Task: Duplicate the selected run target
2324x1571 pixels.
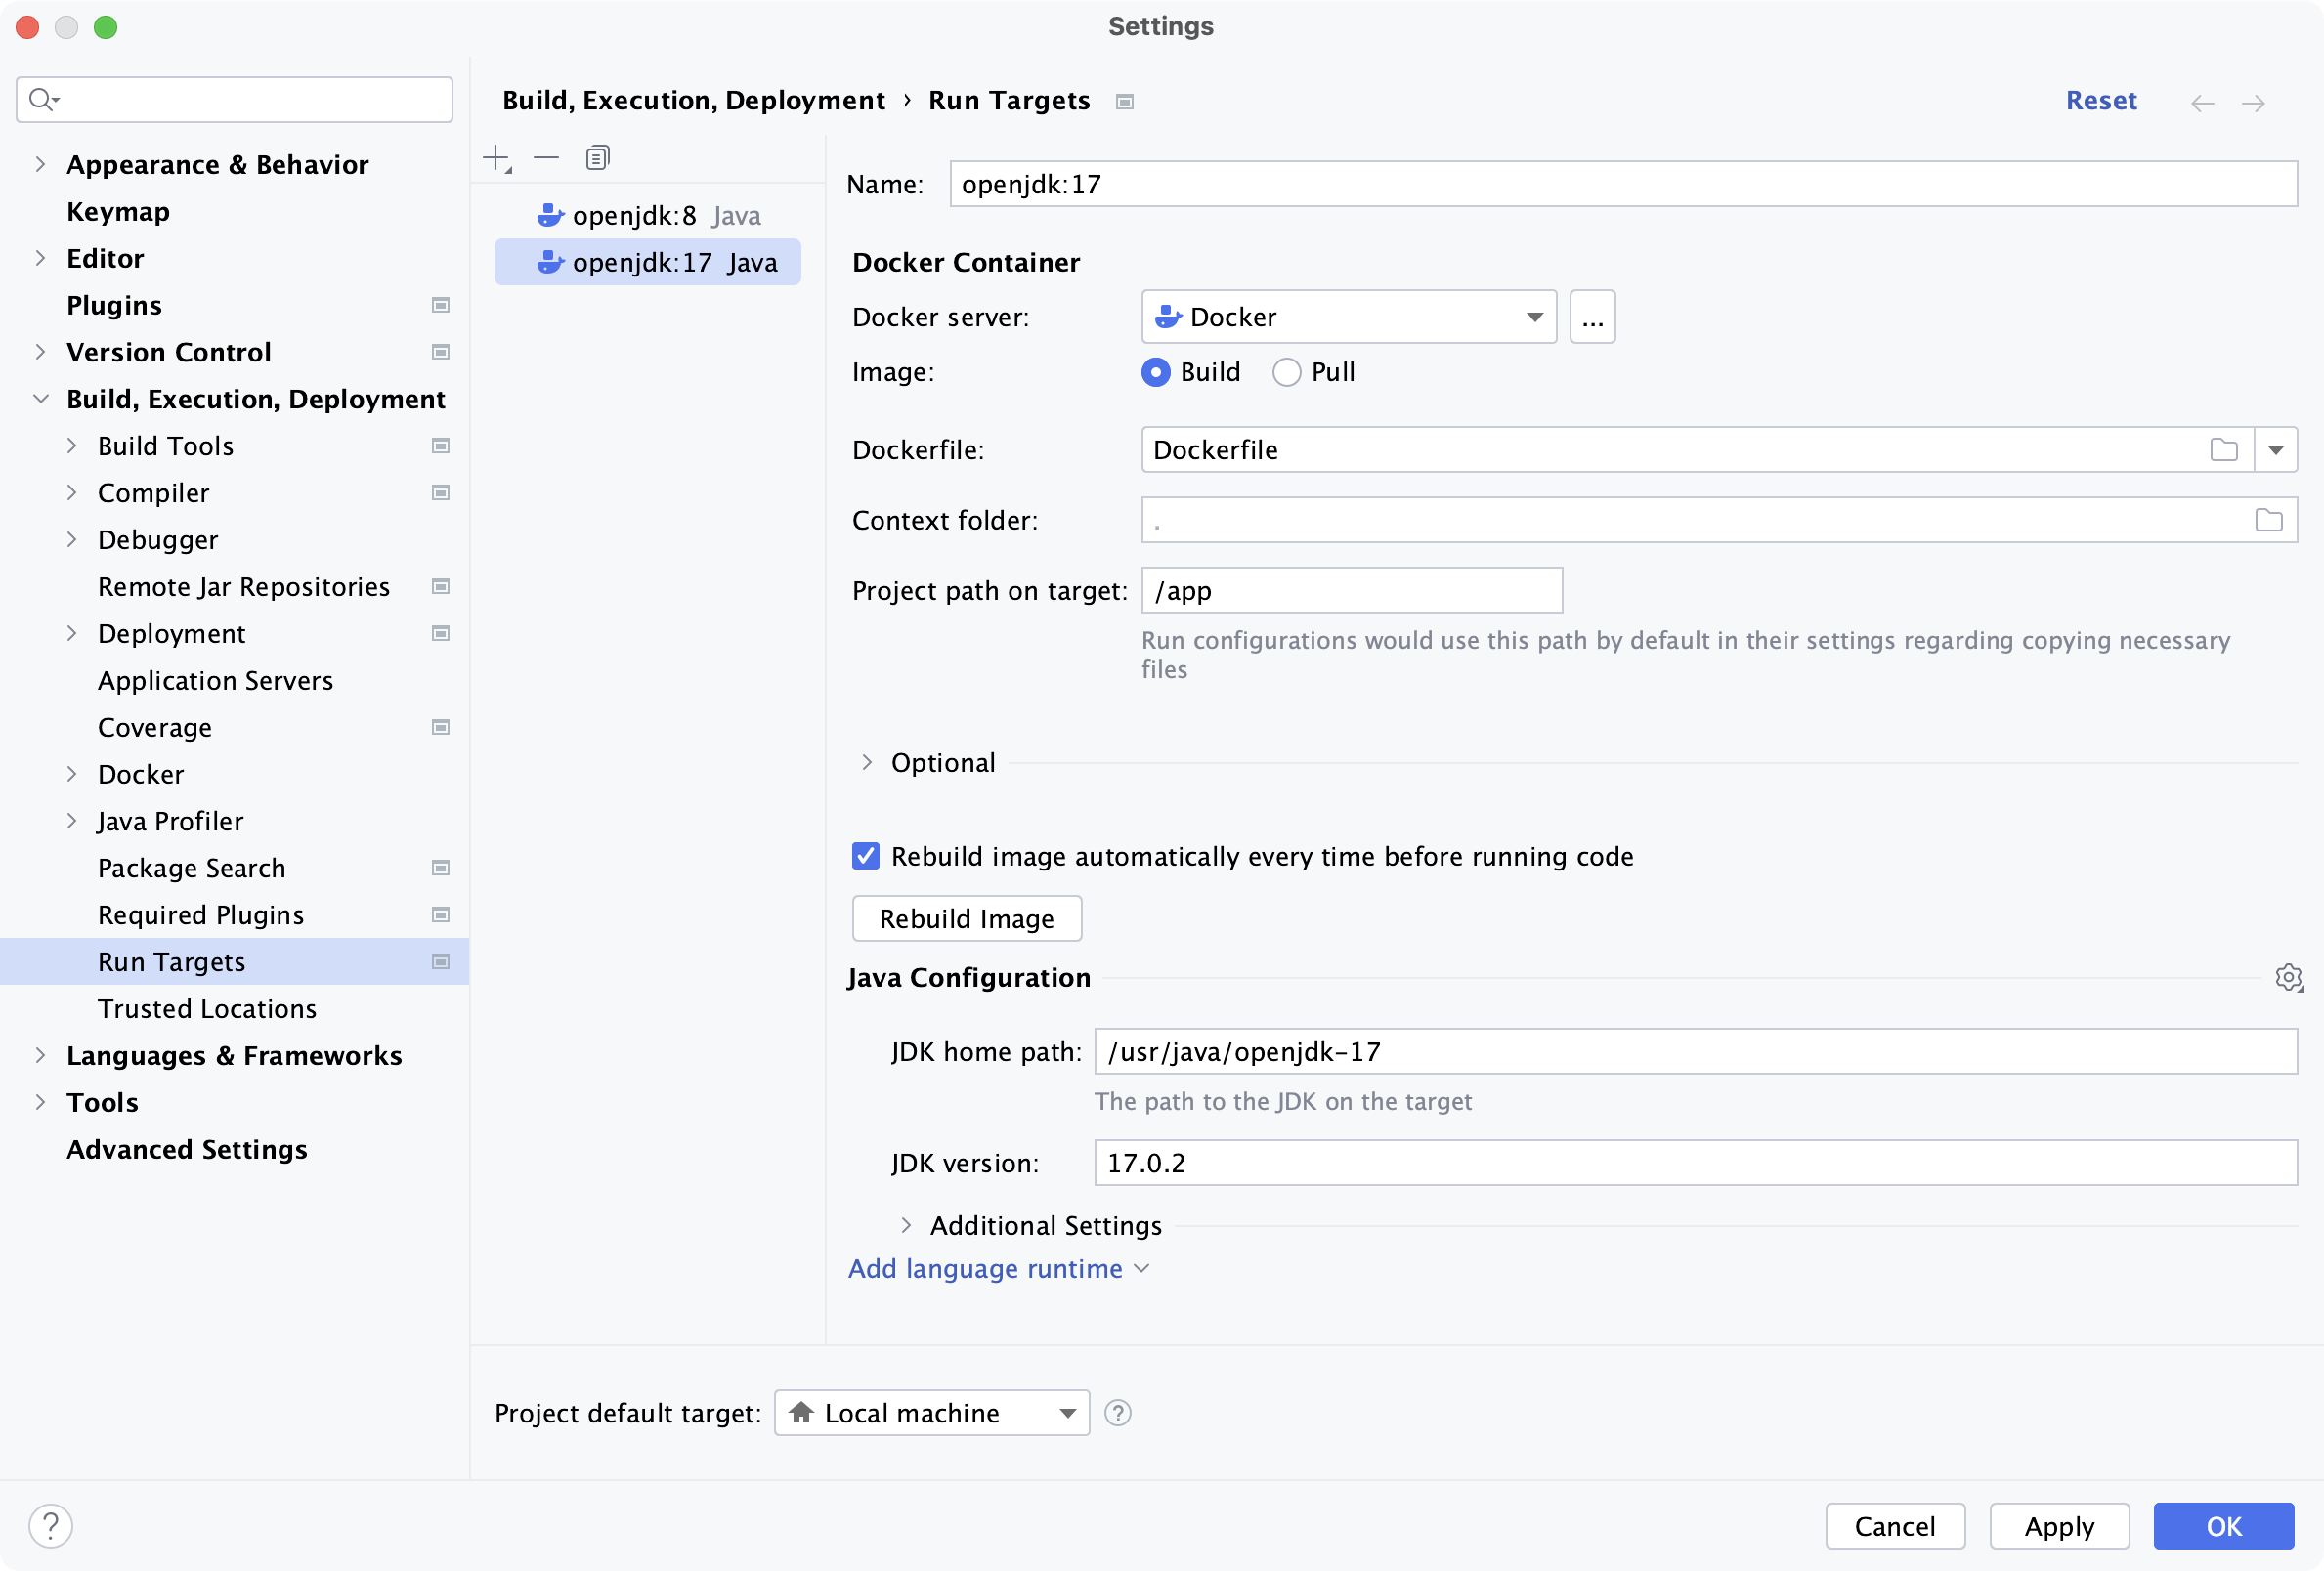Action: (x=597, y=157)
